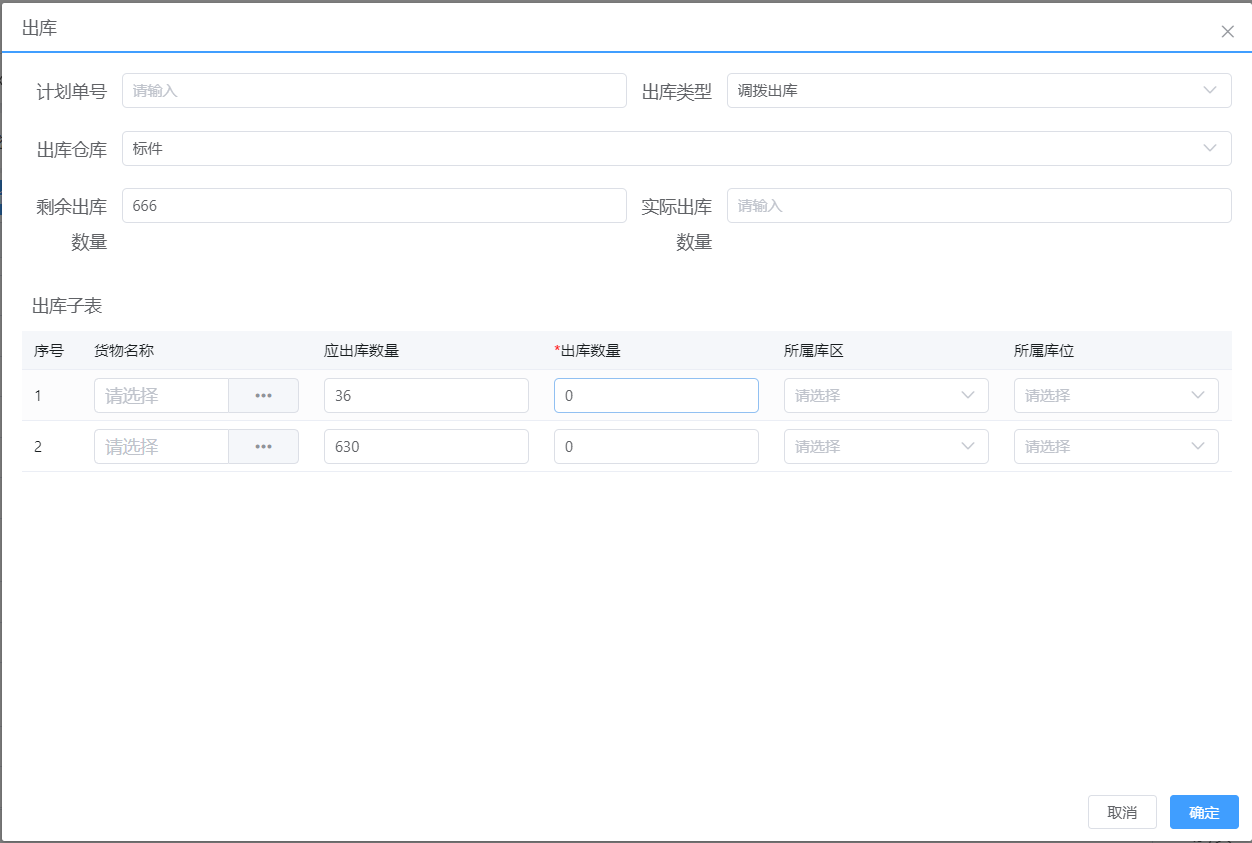This screenshot has height=843, width=1252.
Task: Click the 出库数量 column header
Action: pos(588,351)
